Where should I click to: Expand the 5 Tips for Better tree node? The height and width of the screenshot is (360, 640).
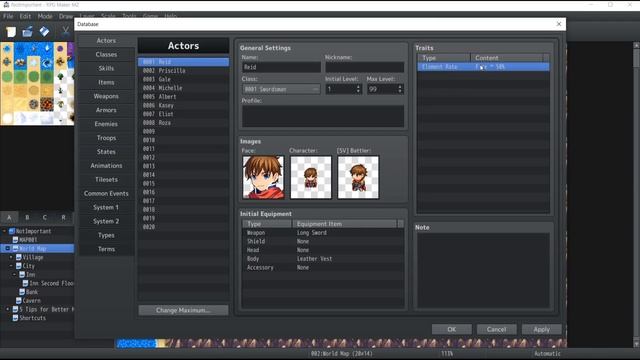click(8, 309)
